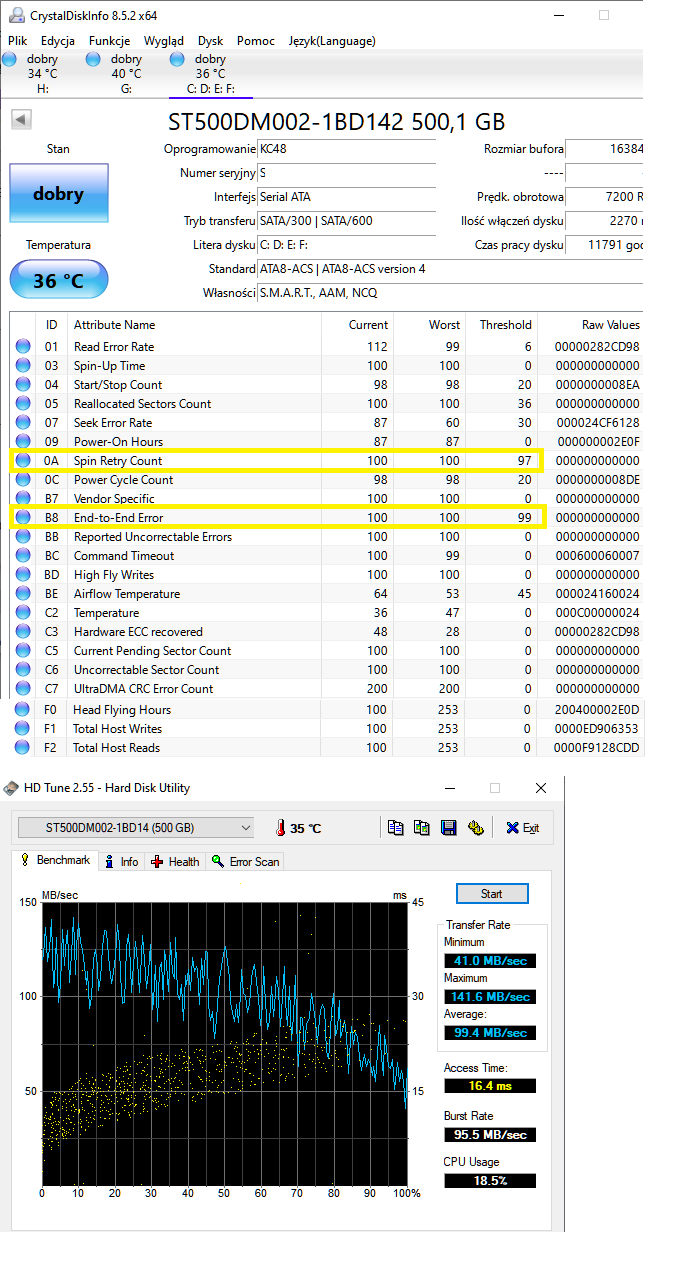The image size is (684, 1264).
Task: Click the blue 'dobry' health status button
Action: coord(58,194)
